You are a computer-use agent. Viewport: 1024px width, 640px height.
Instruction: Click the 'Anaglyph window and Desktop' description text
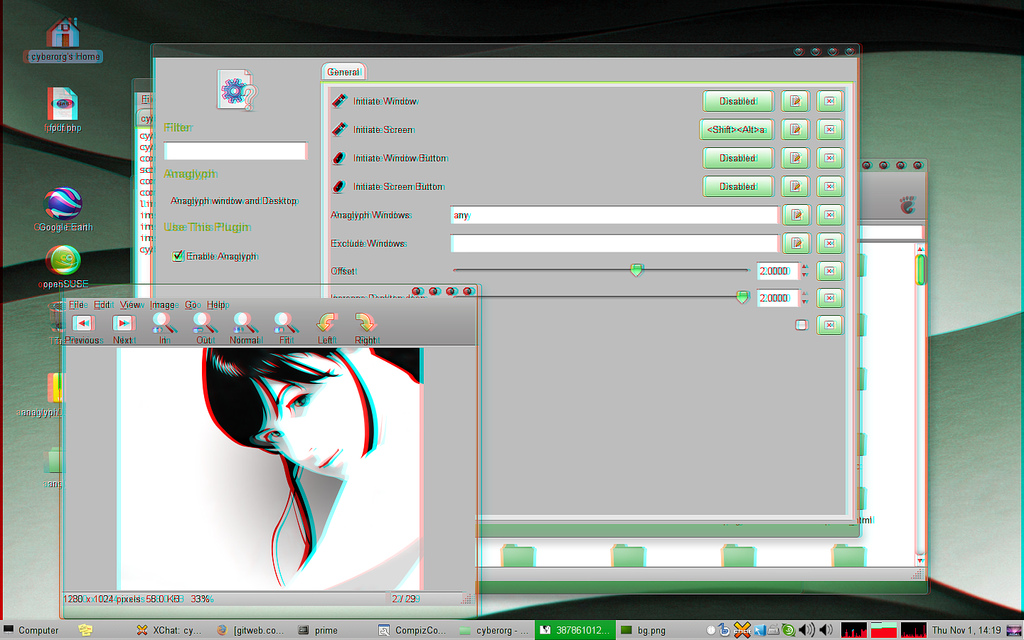pos(234,200)
